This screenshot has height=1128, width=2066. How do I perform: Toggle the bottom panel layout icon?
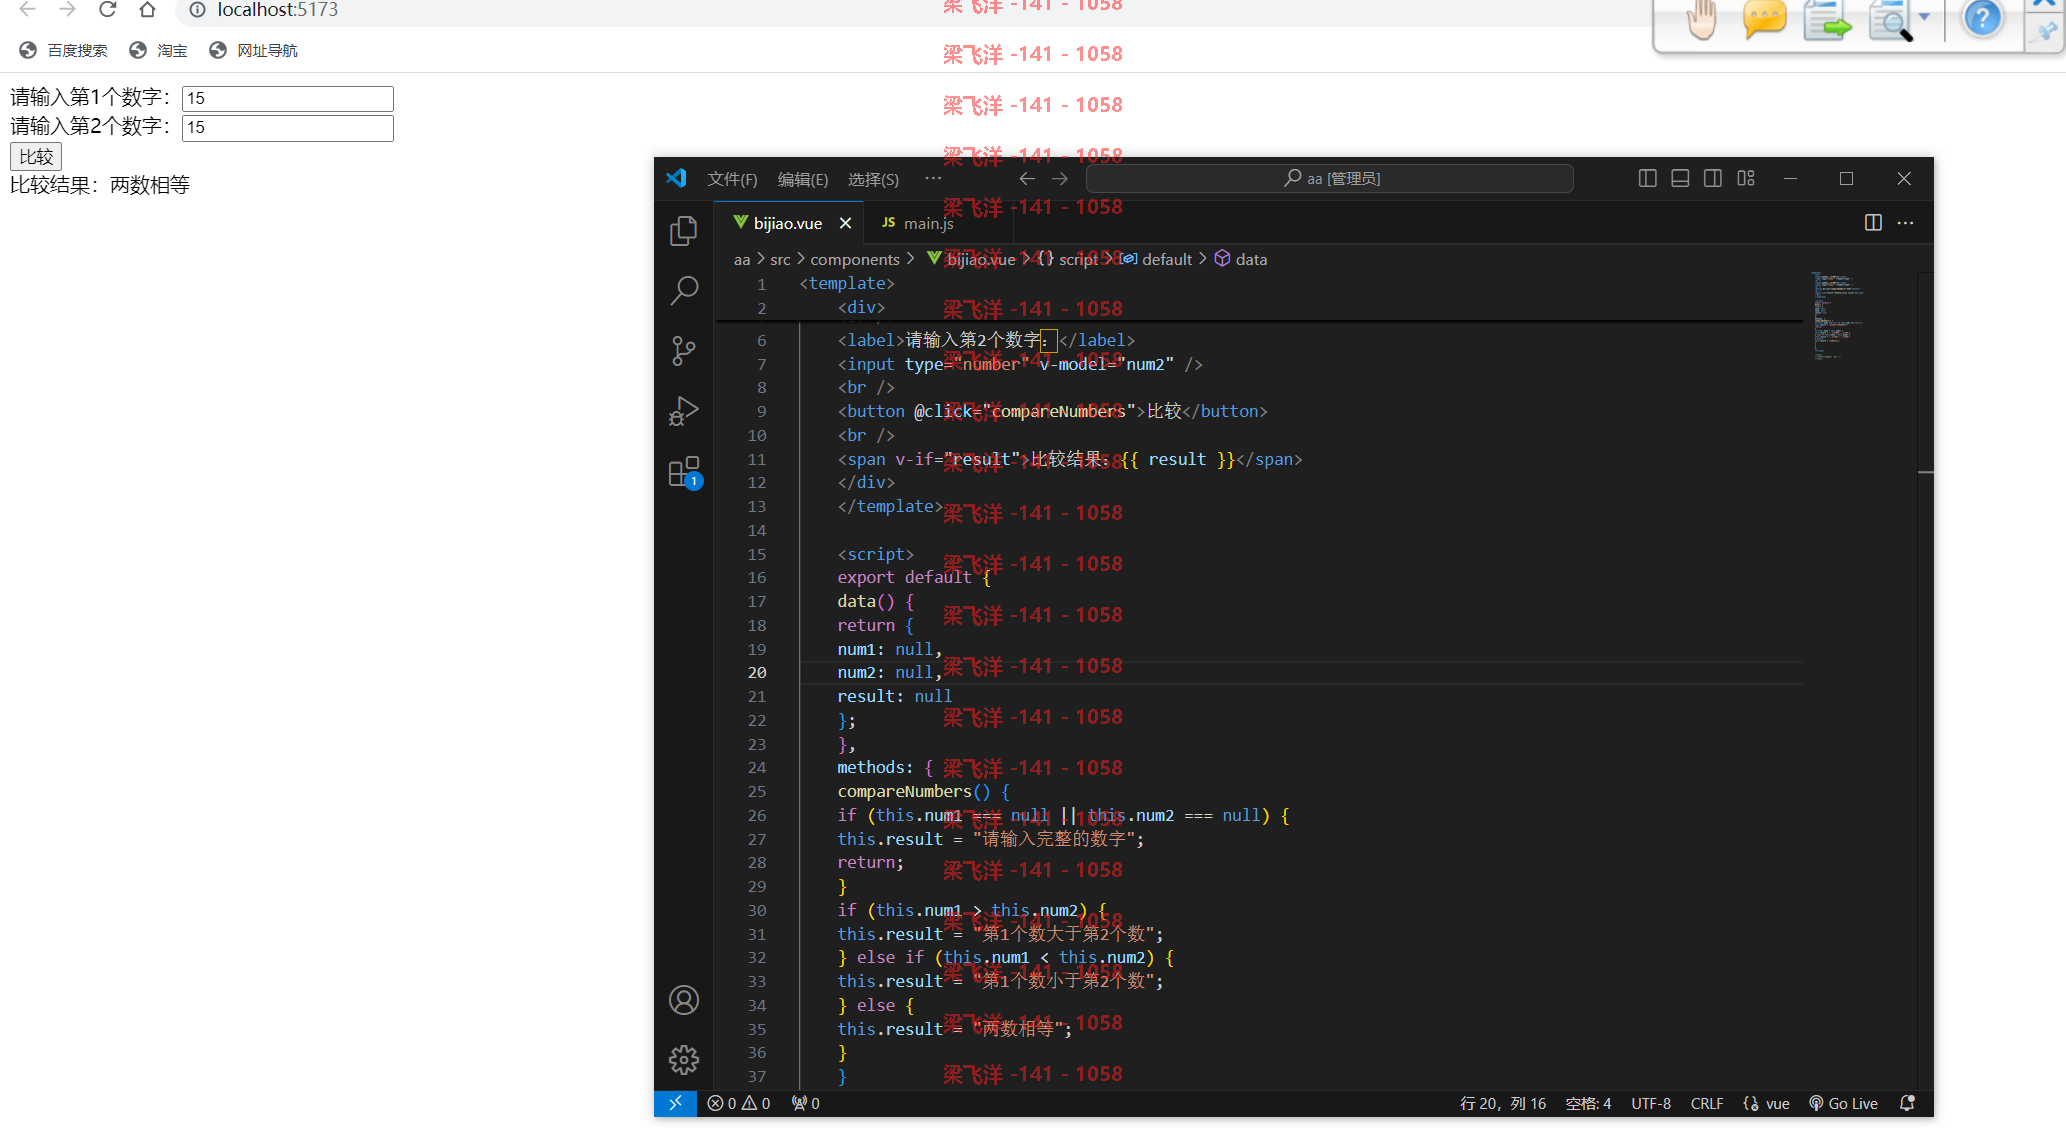point(1681,178)
